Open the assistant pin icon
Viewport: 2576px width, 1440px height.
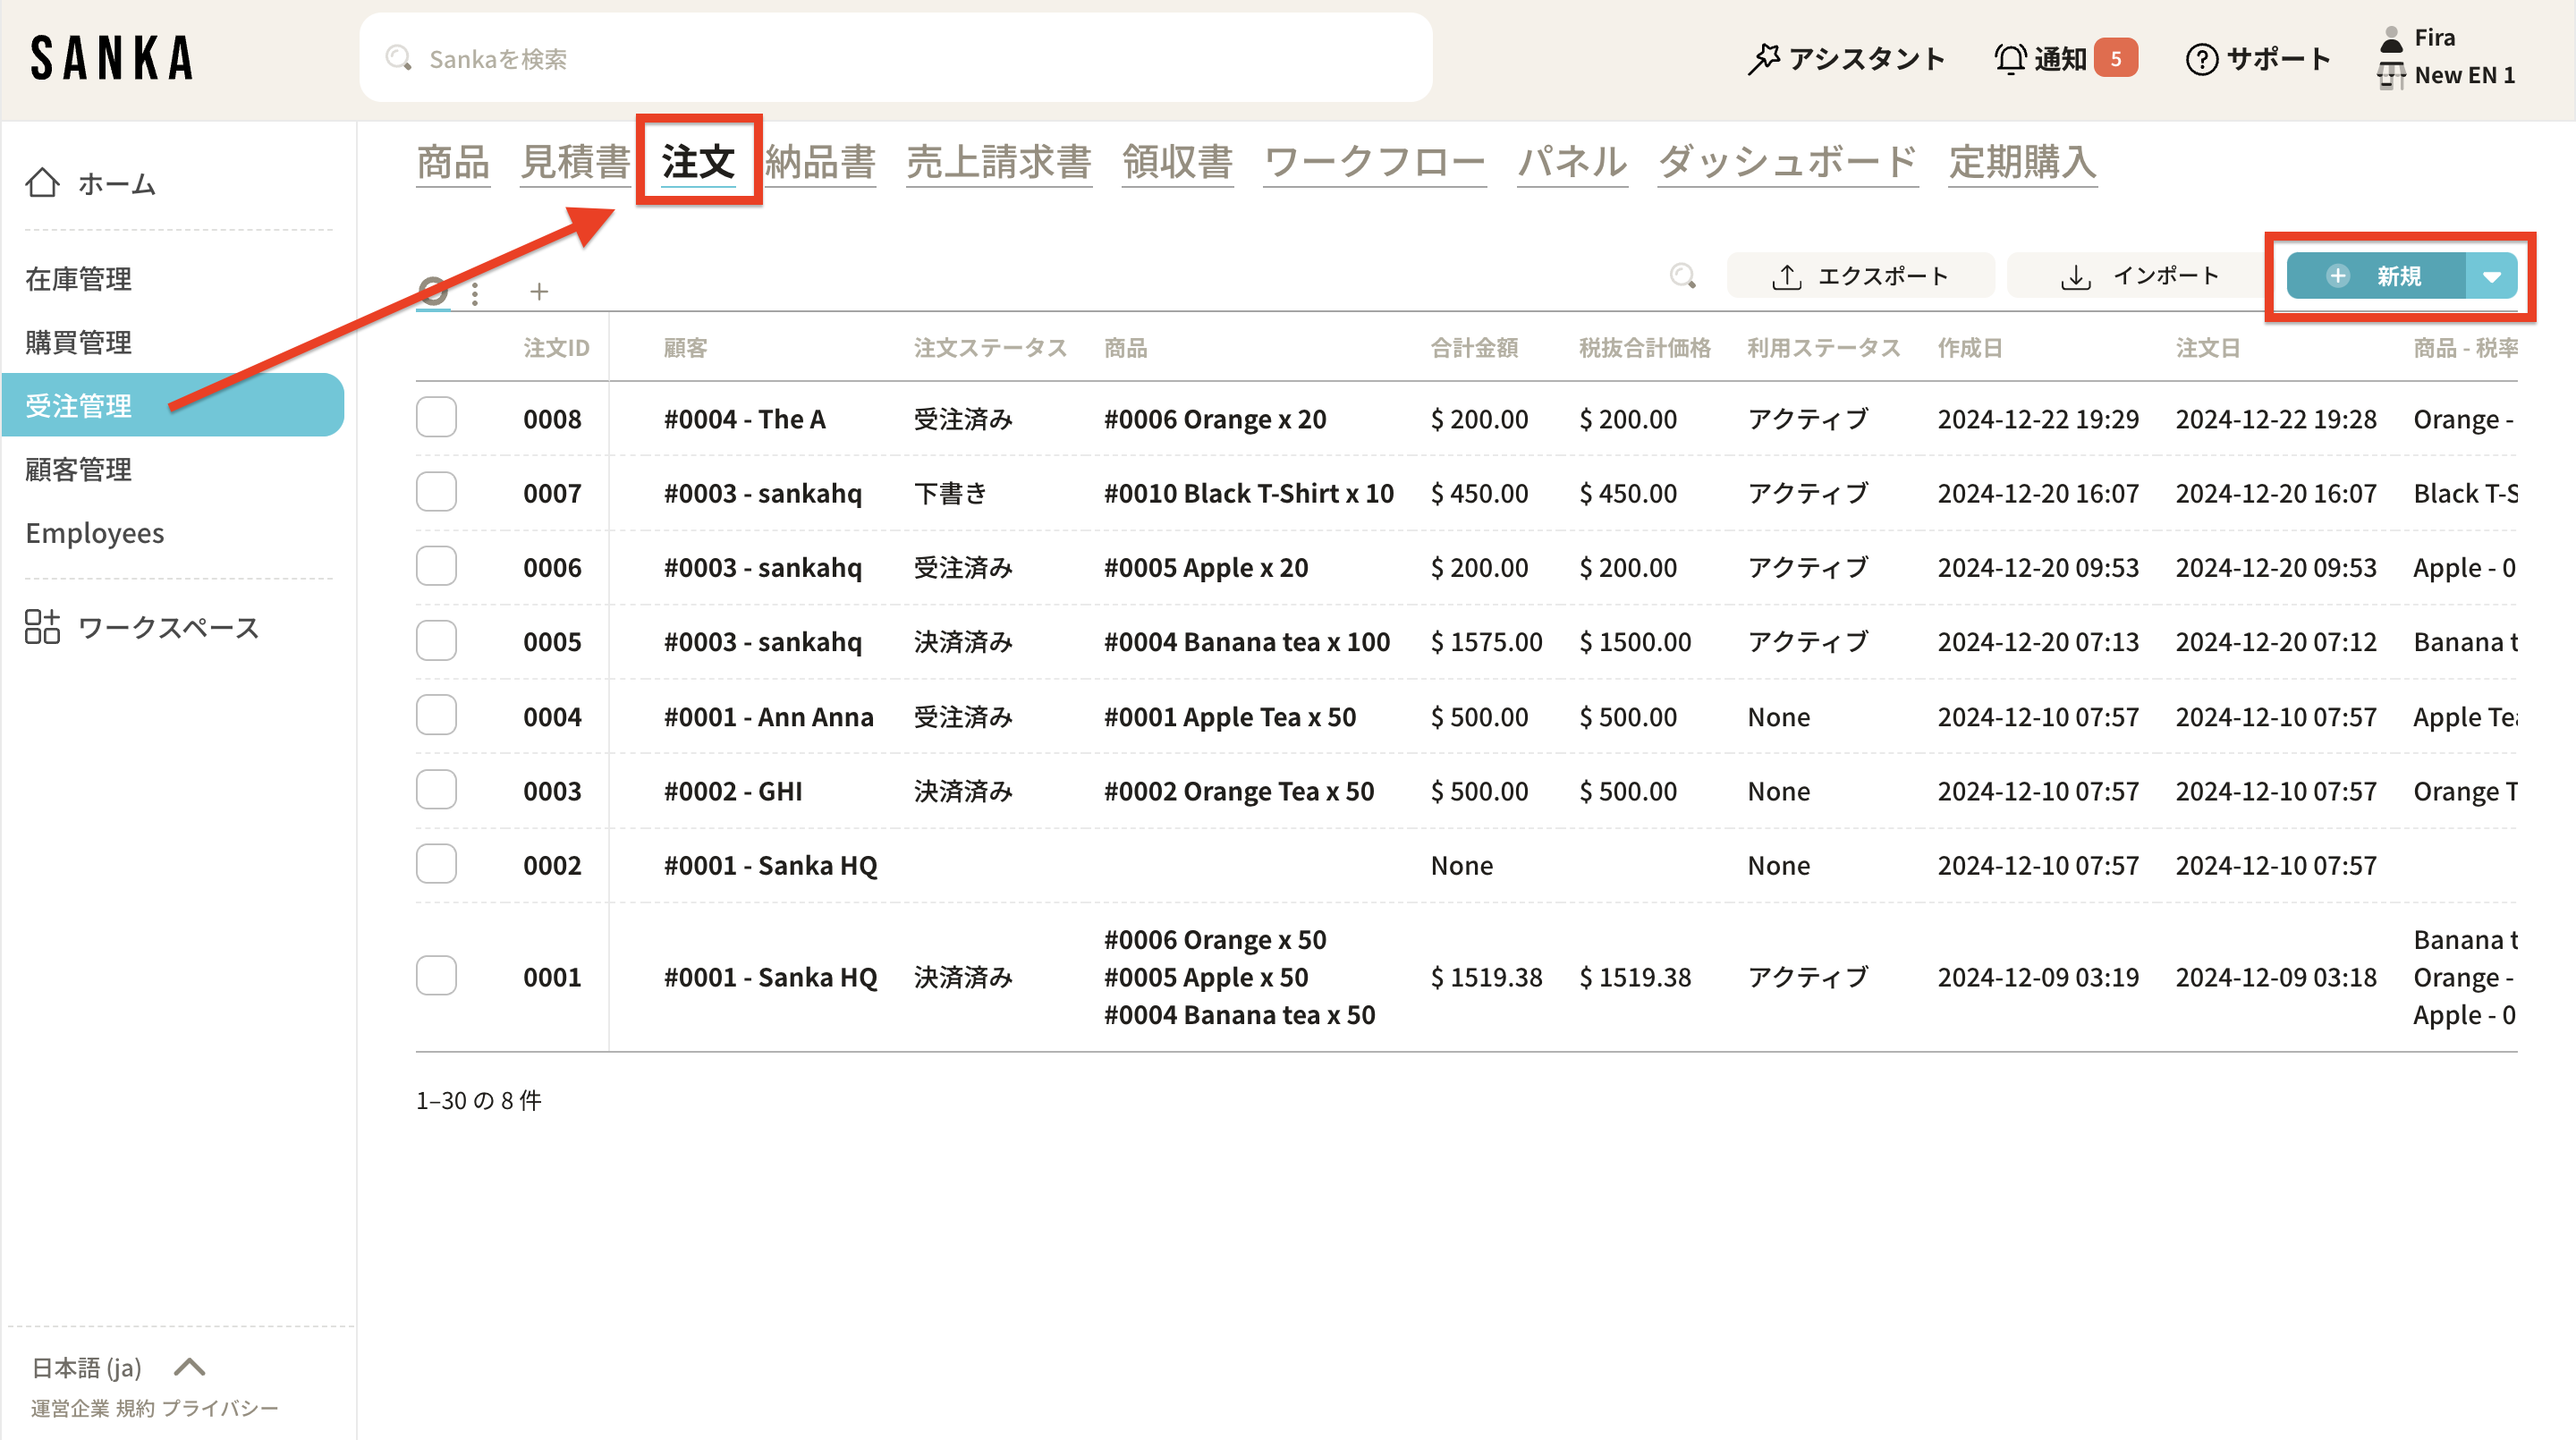1764,59
